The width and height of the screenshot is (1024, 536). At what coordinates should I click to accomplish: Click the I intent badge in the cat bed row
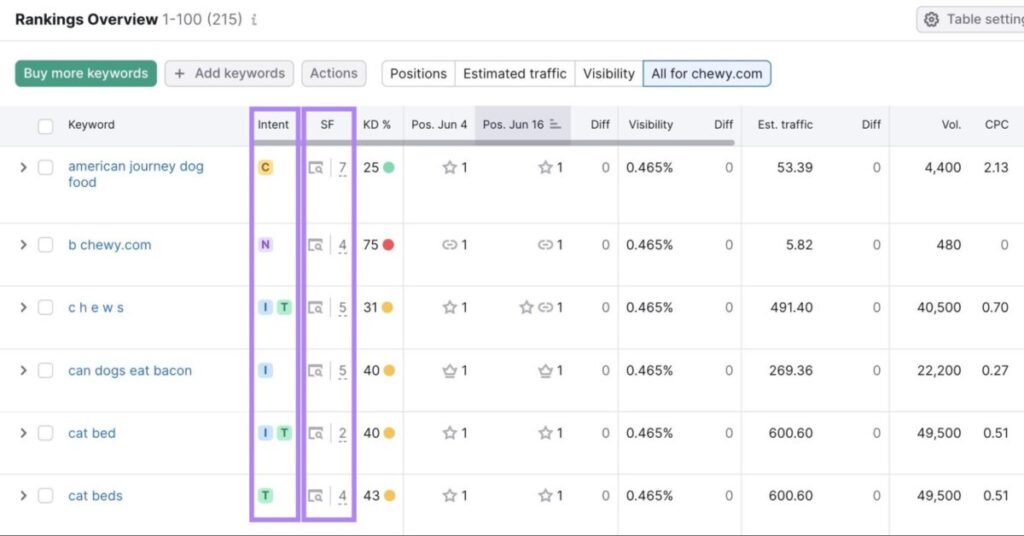[265, 433]
